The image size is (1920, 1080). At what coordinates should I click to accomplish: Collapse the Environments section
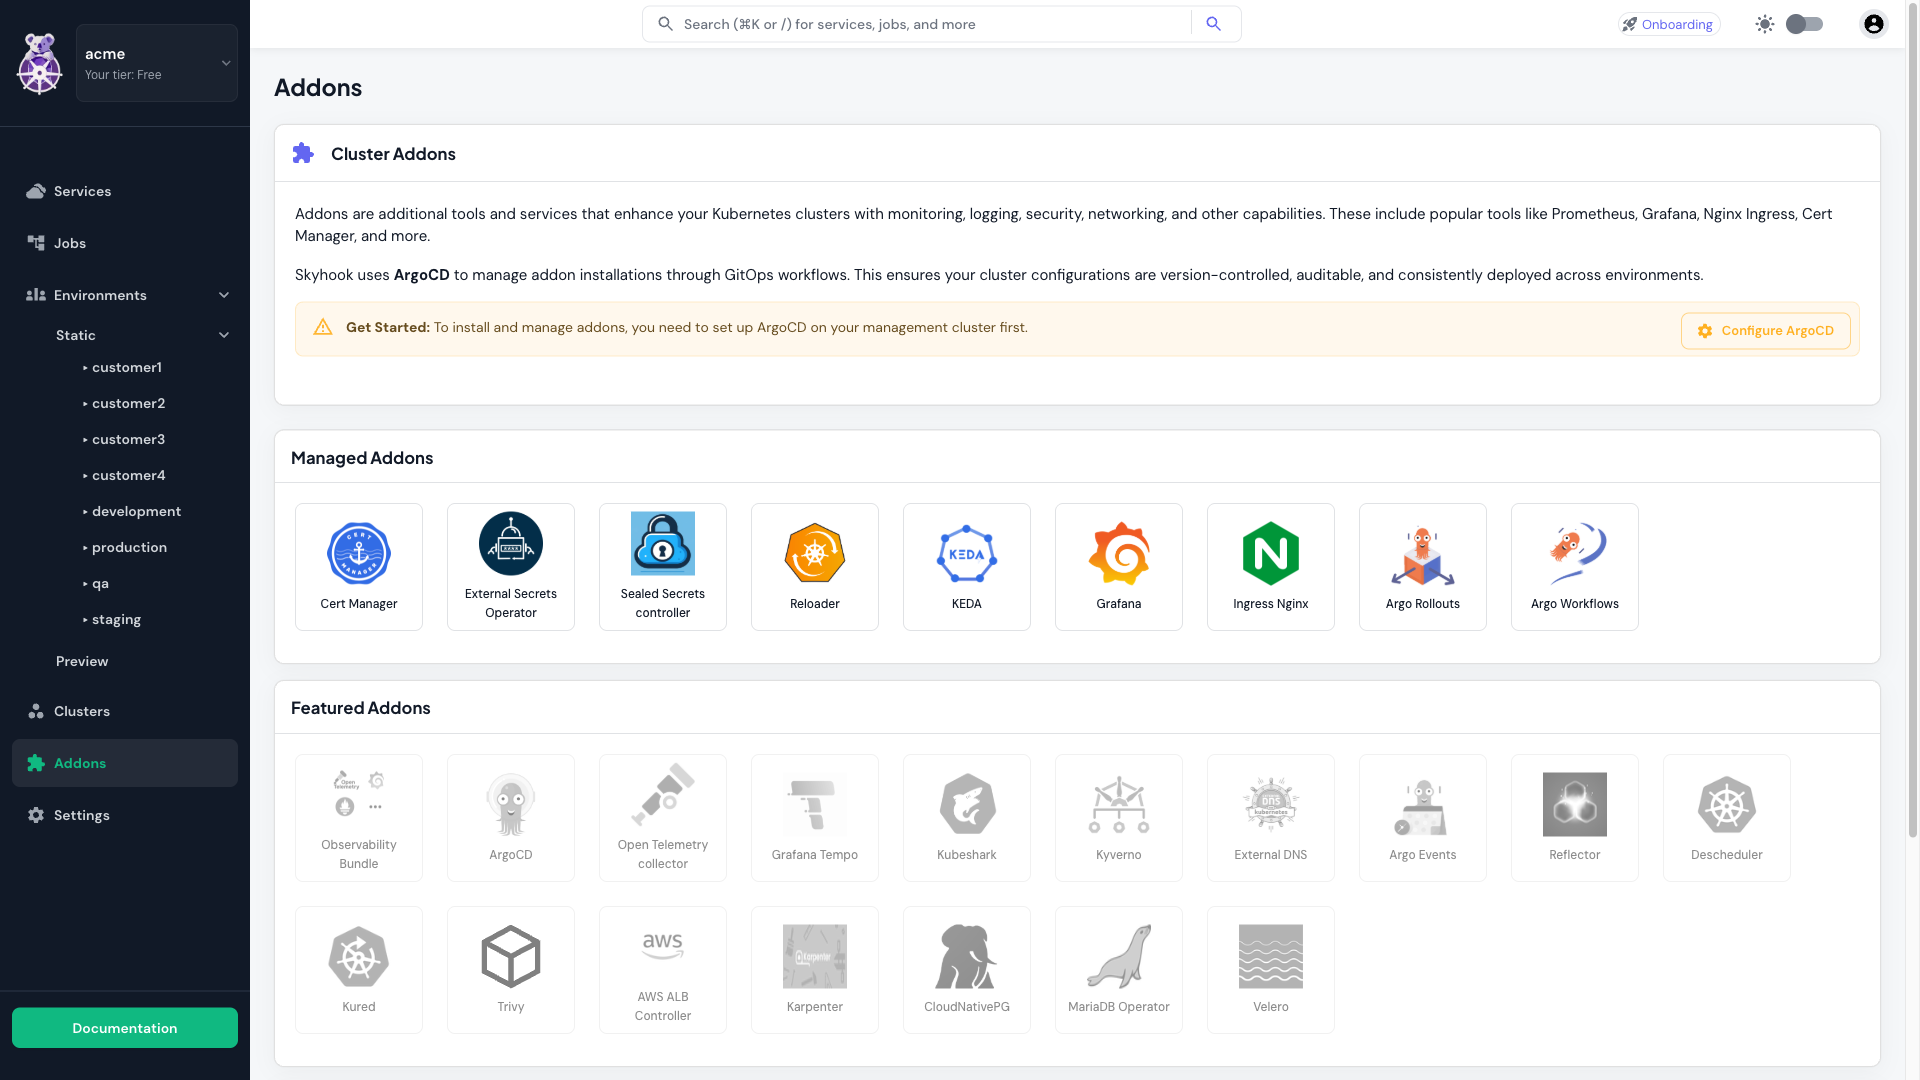224,295
